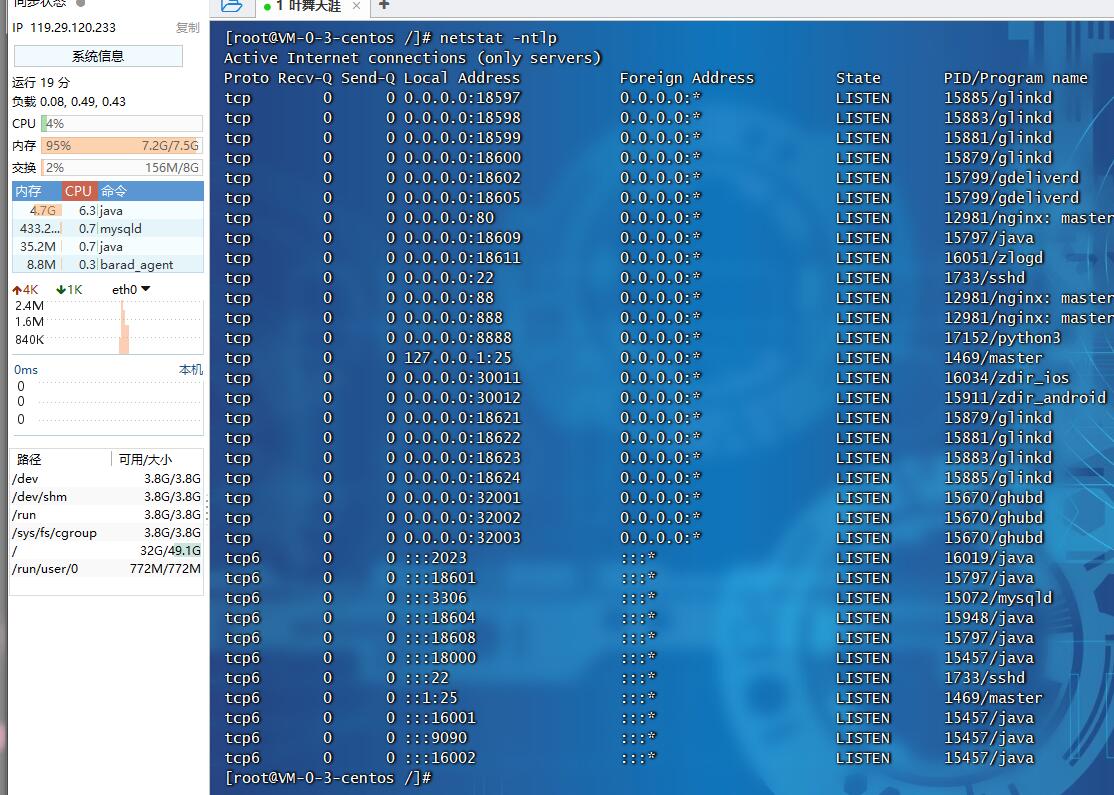Click the 16034/zdir_ios program entry
Screen dimensions: 1114x795
tap(1007, 378)
